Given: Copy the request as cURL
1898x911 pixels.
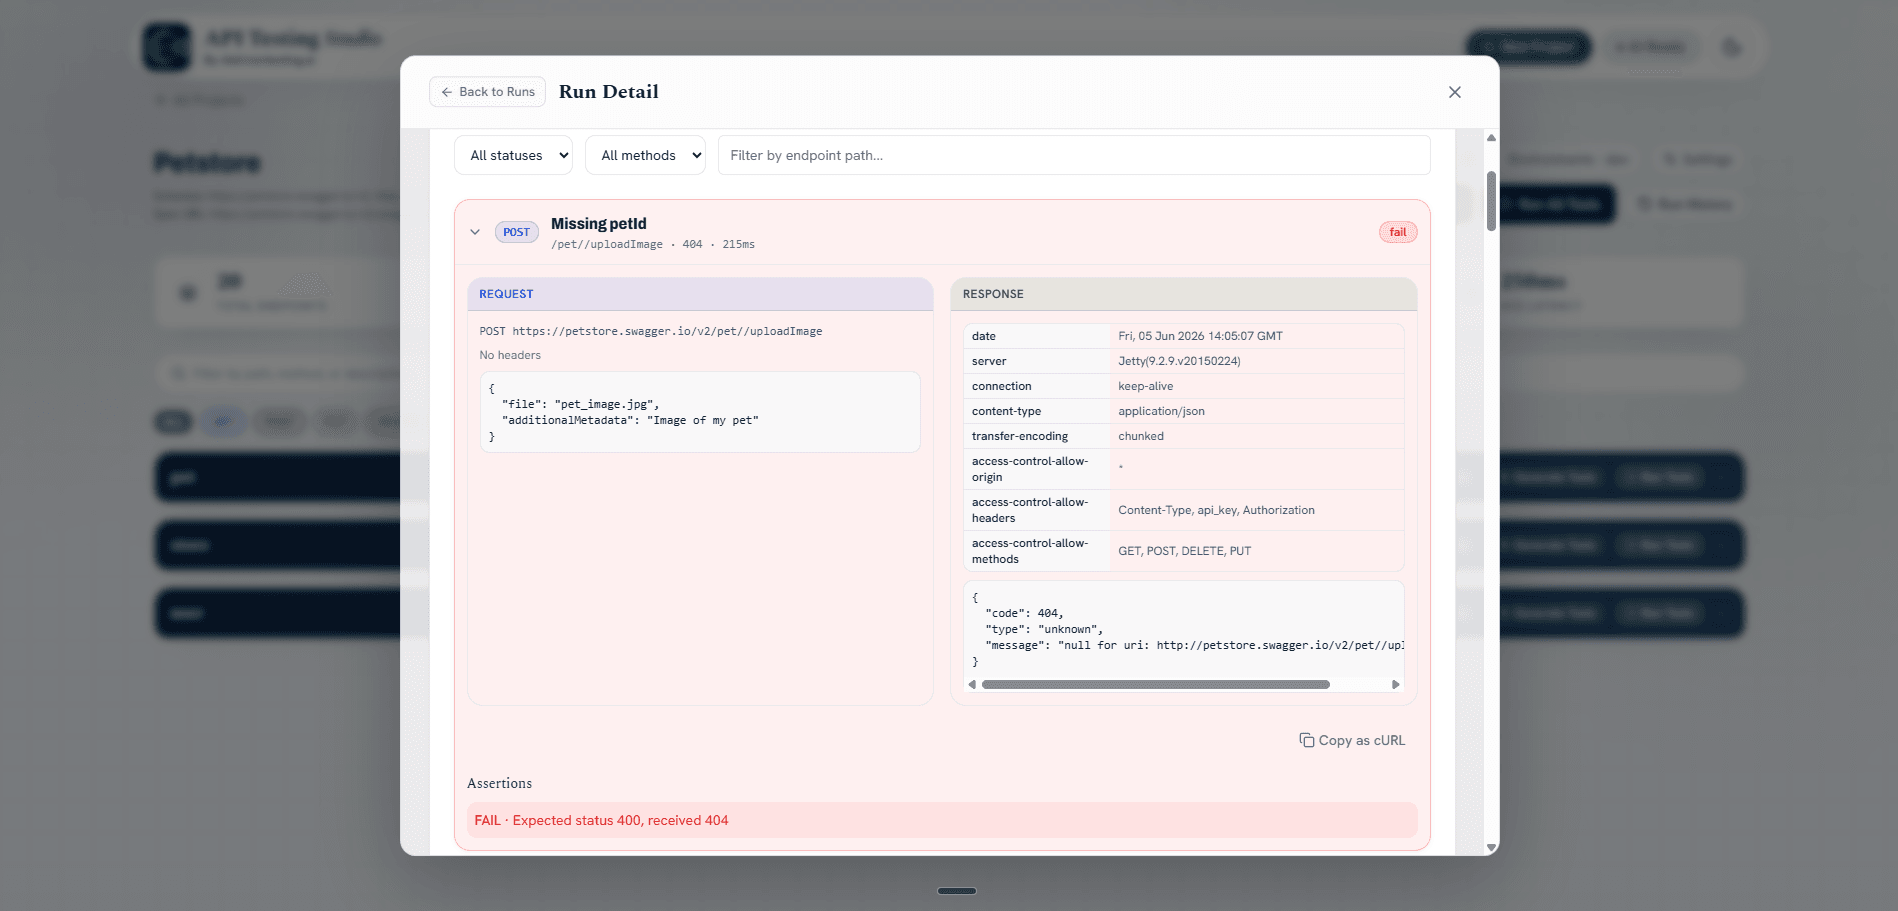Looking at the screenshot, I should click(1352, 740).
